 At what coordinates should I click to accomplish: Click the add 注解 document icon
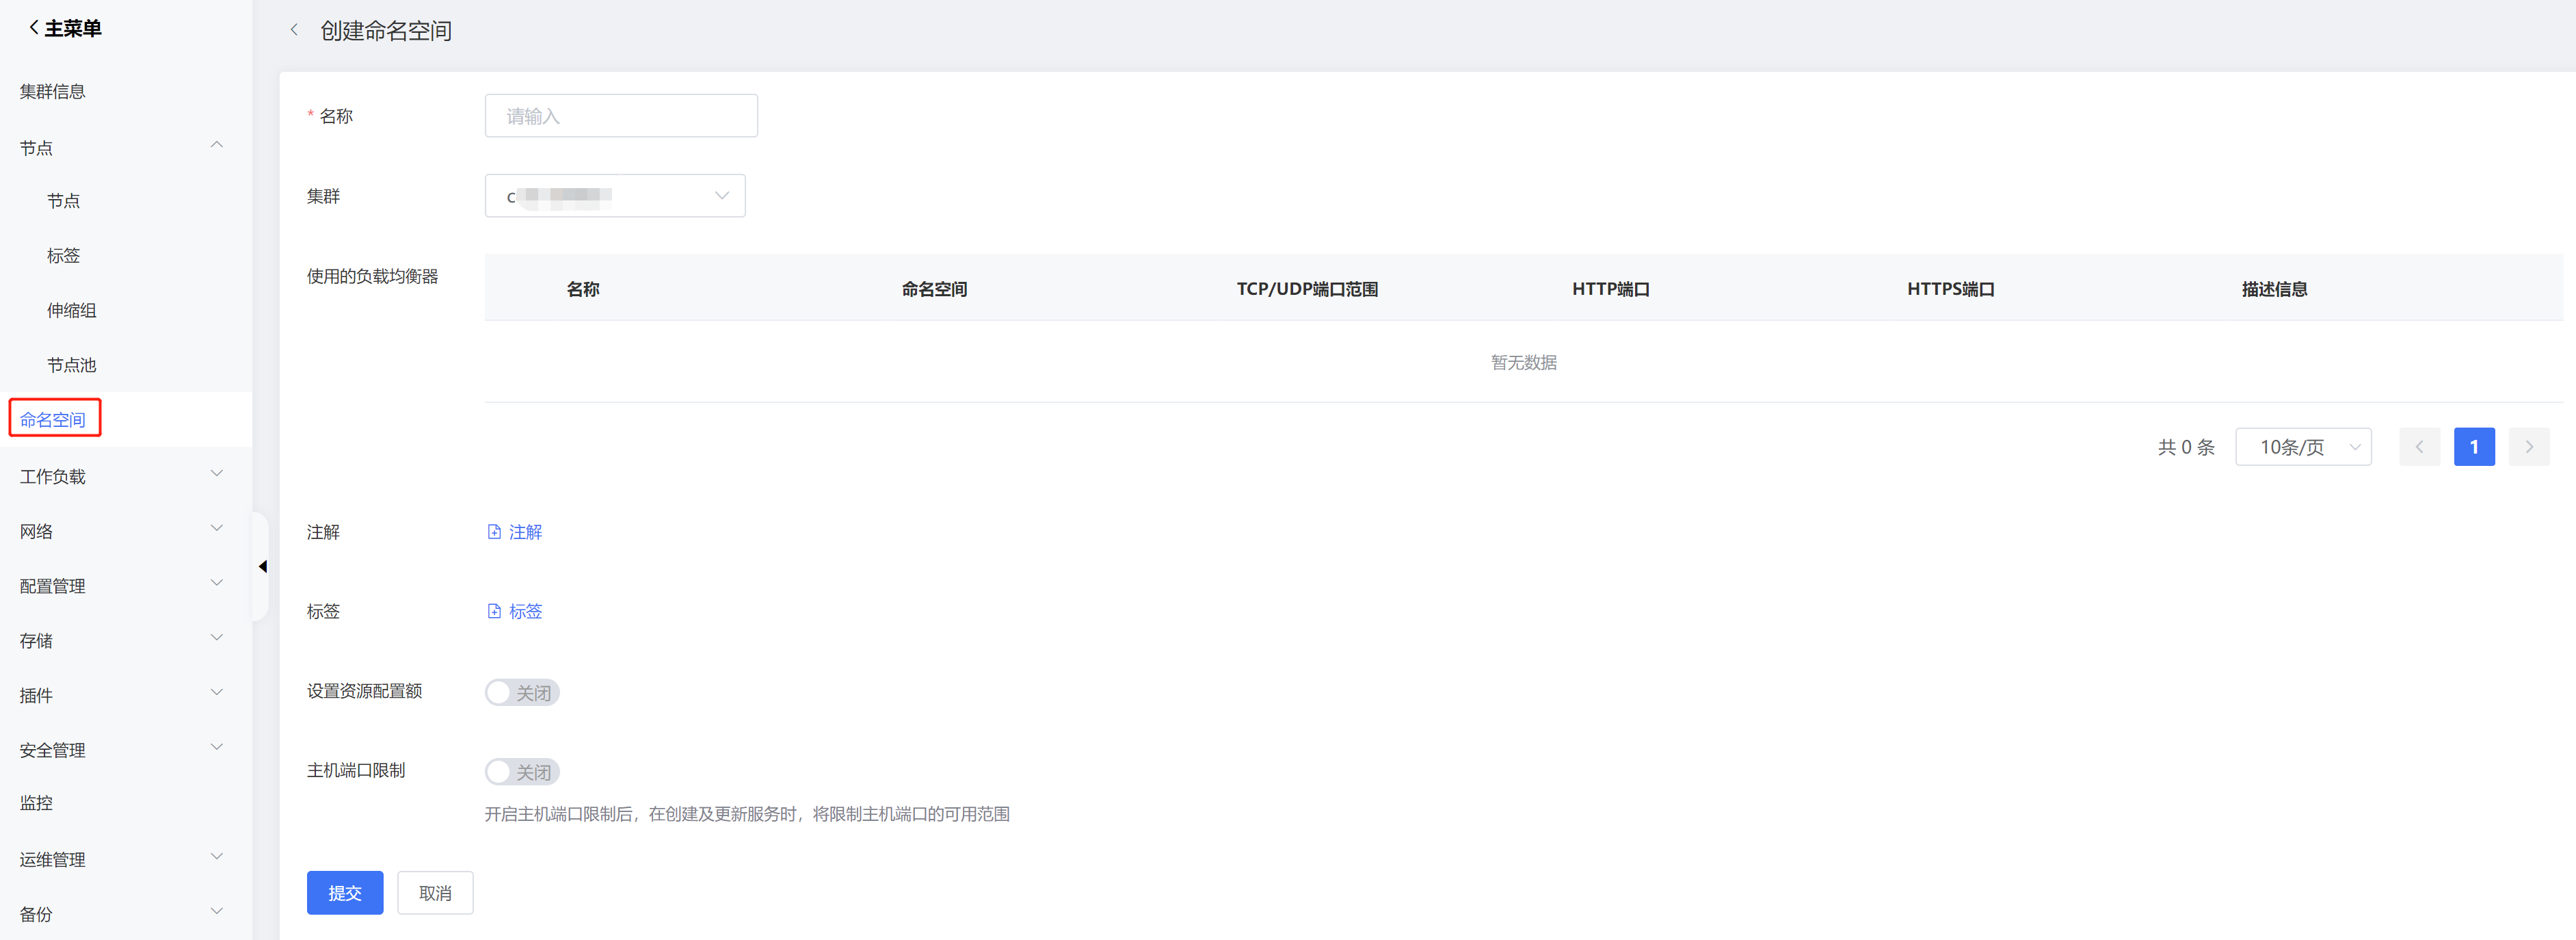(x=494, y=532)
